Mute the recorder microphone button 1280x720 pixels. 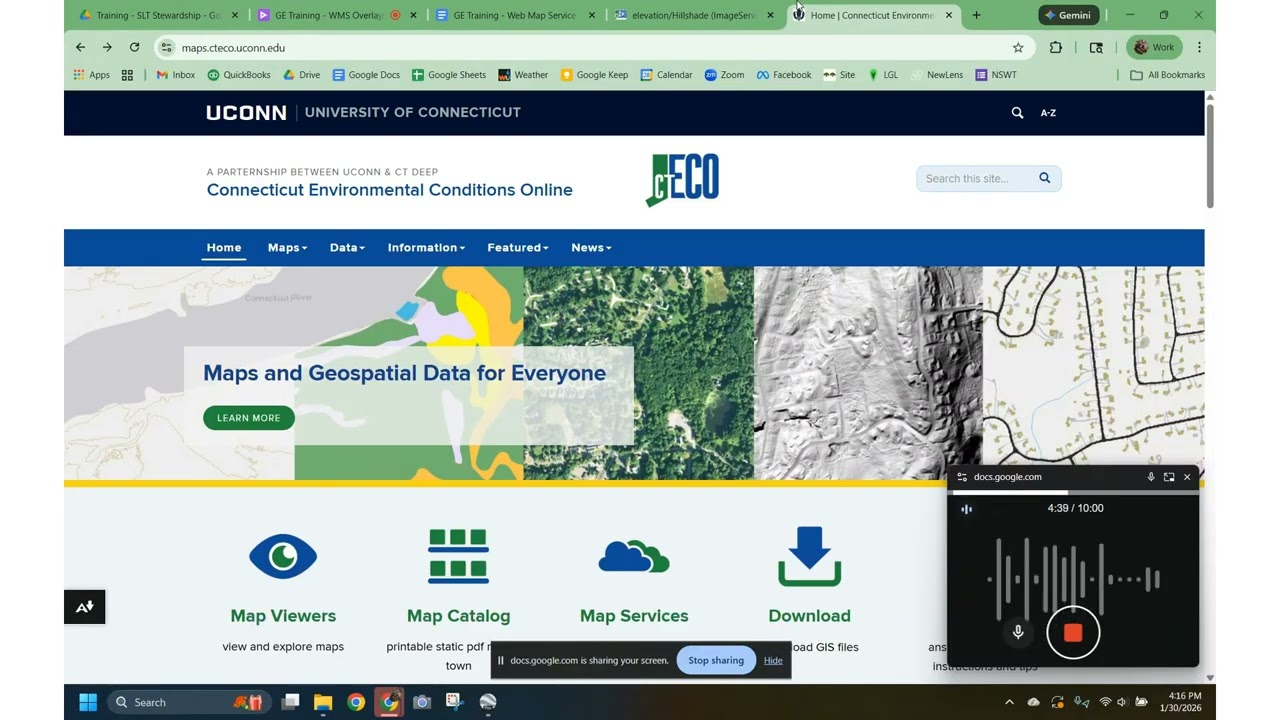(1018, 632)
